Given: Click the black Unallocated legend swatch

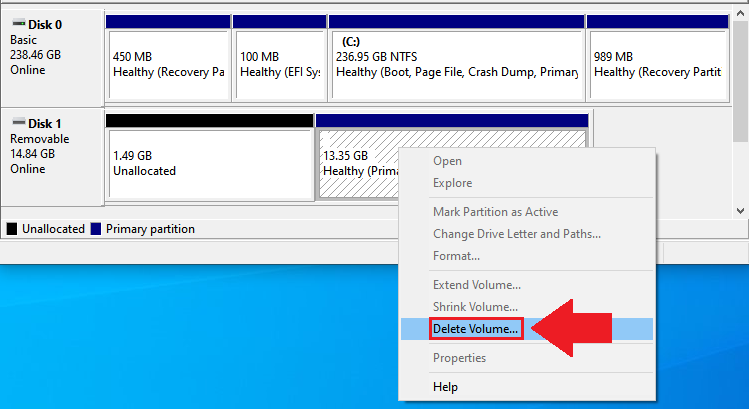Looking at the screenshot, I should pos(11,229).
